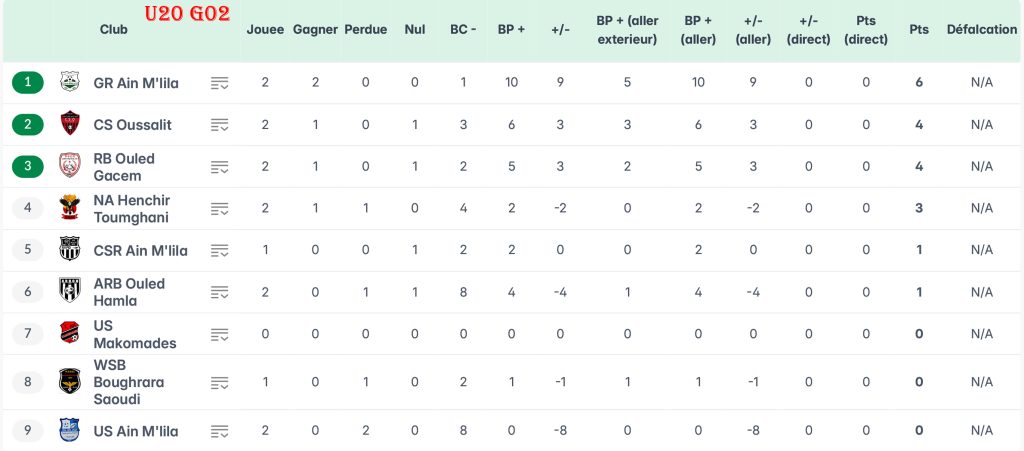This screenshot has height=451, width=1024.
Task: Sort by the BP + column header
Action: [511, 30]
